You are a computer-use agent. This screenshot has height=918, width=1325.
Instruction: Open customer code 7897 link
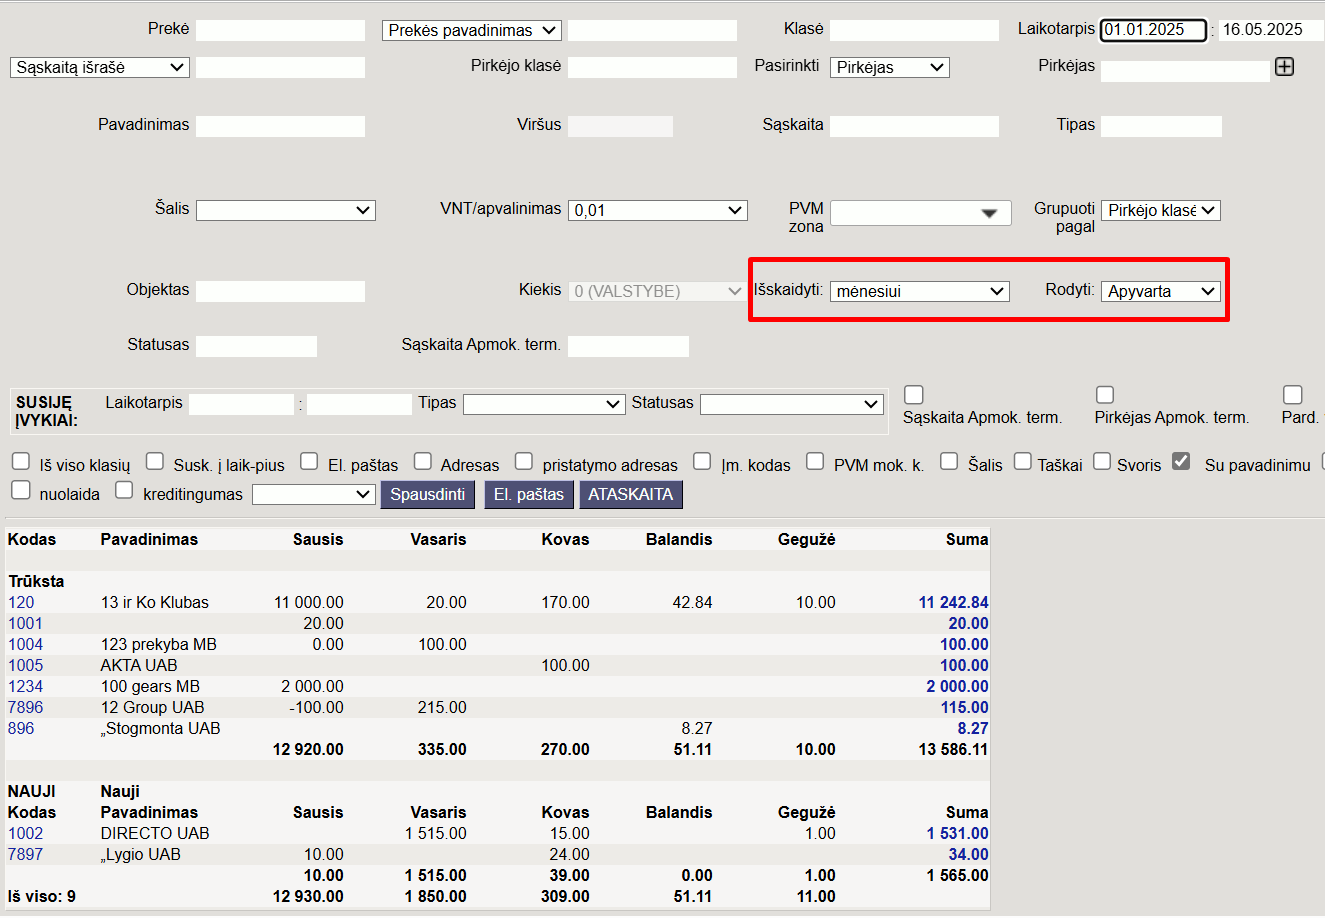[x=26, y=854]
